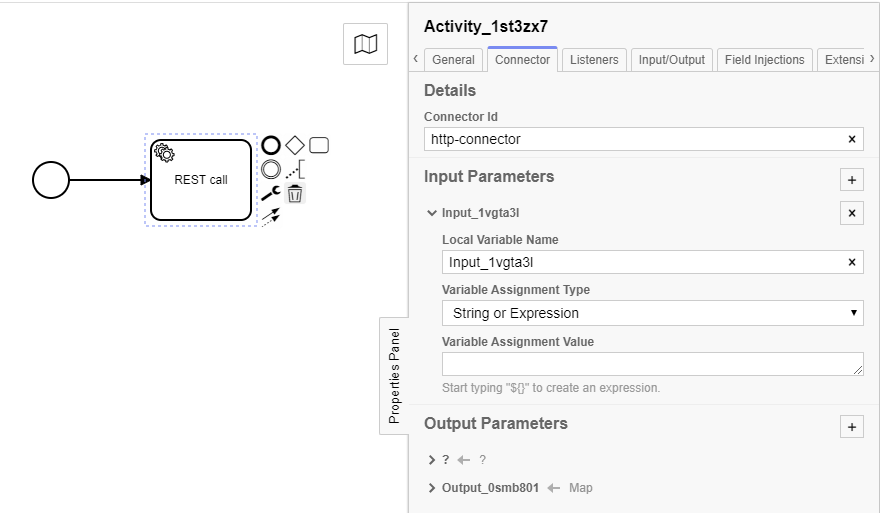Screen dimensions: 880x513
Task: Append an intermediate event with the double-circle icon
Action: (271, 170)
